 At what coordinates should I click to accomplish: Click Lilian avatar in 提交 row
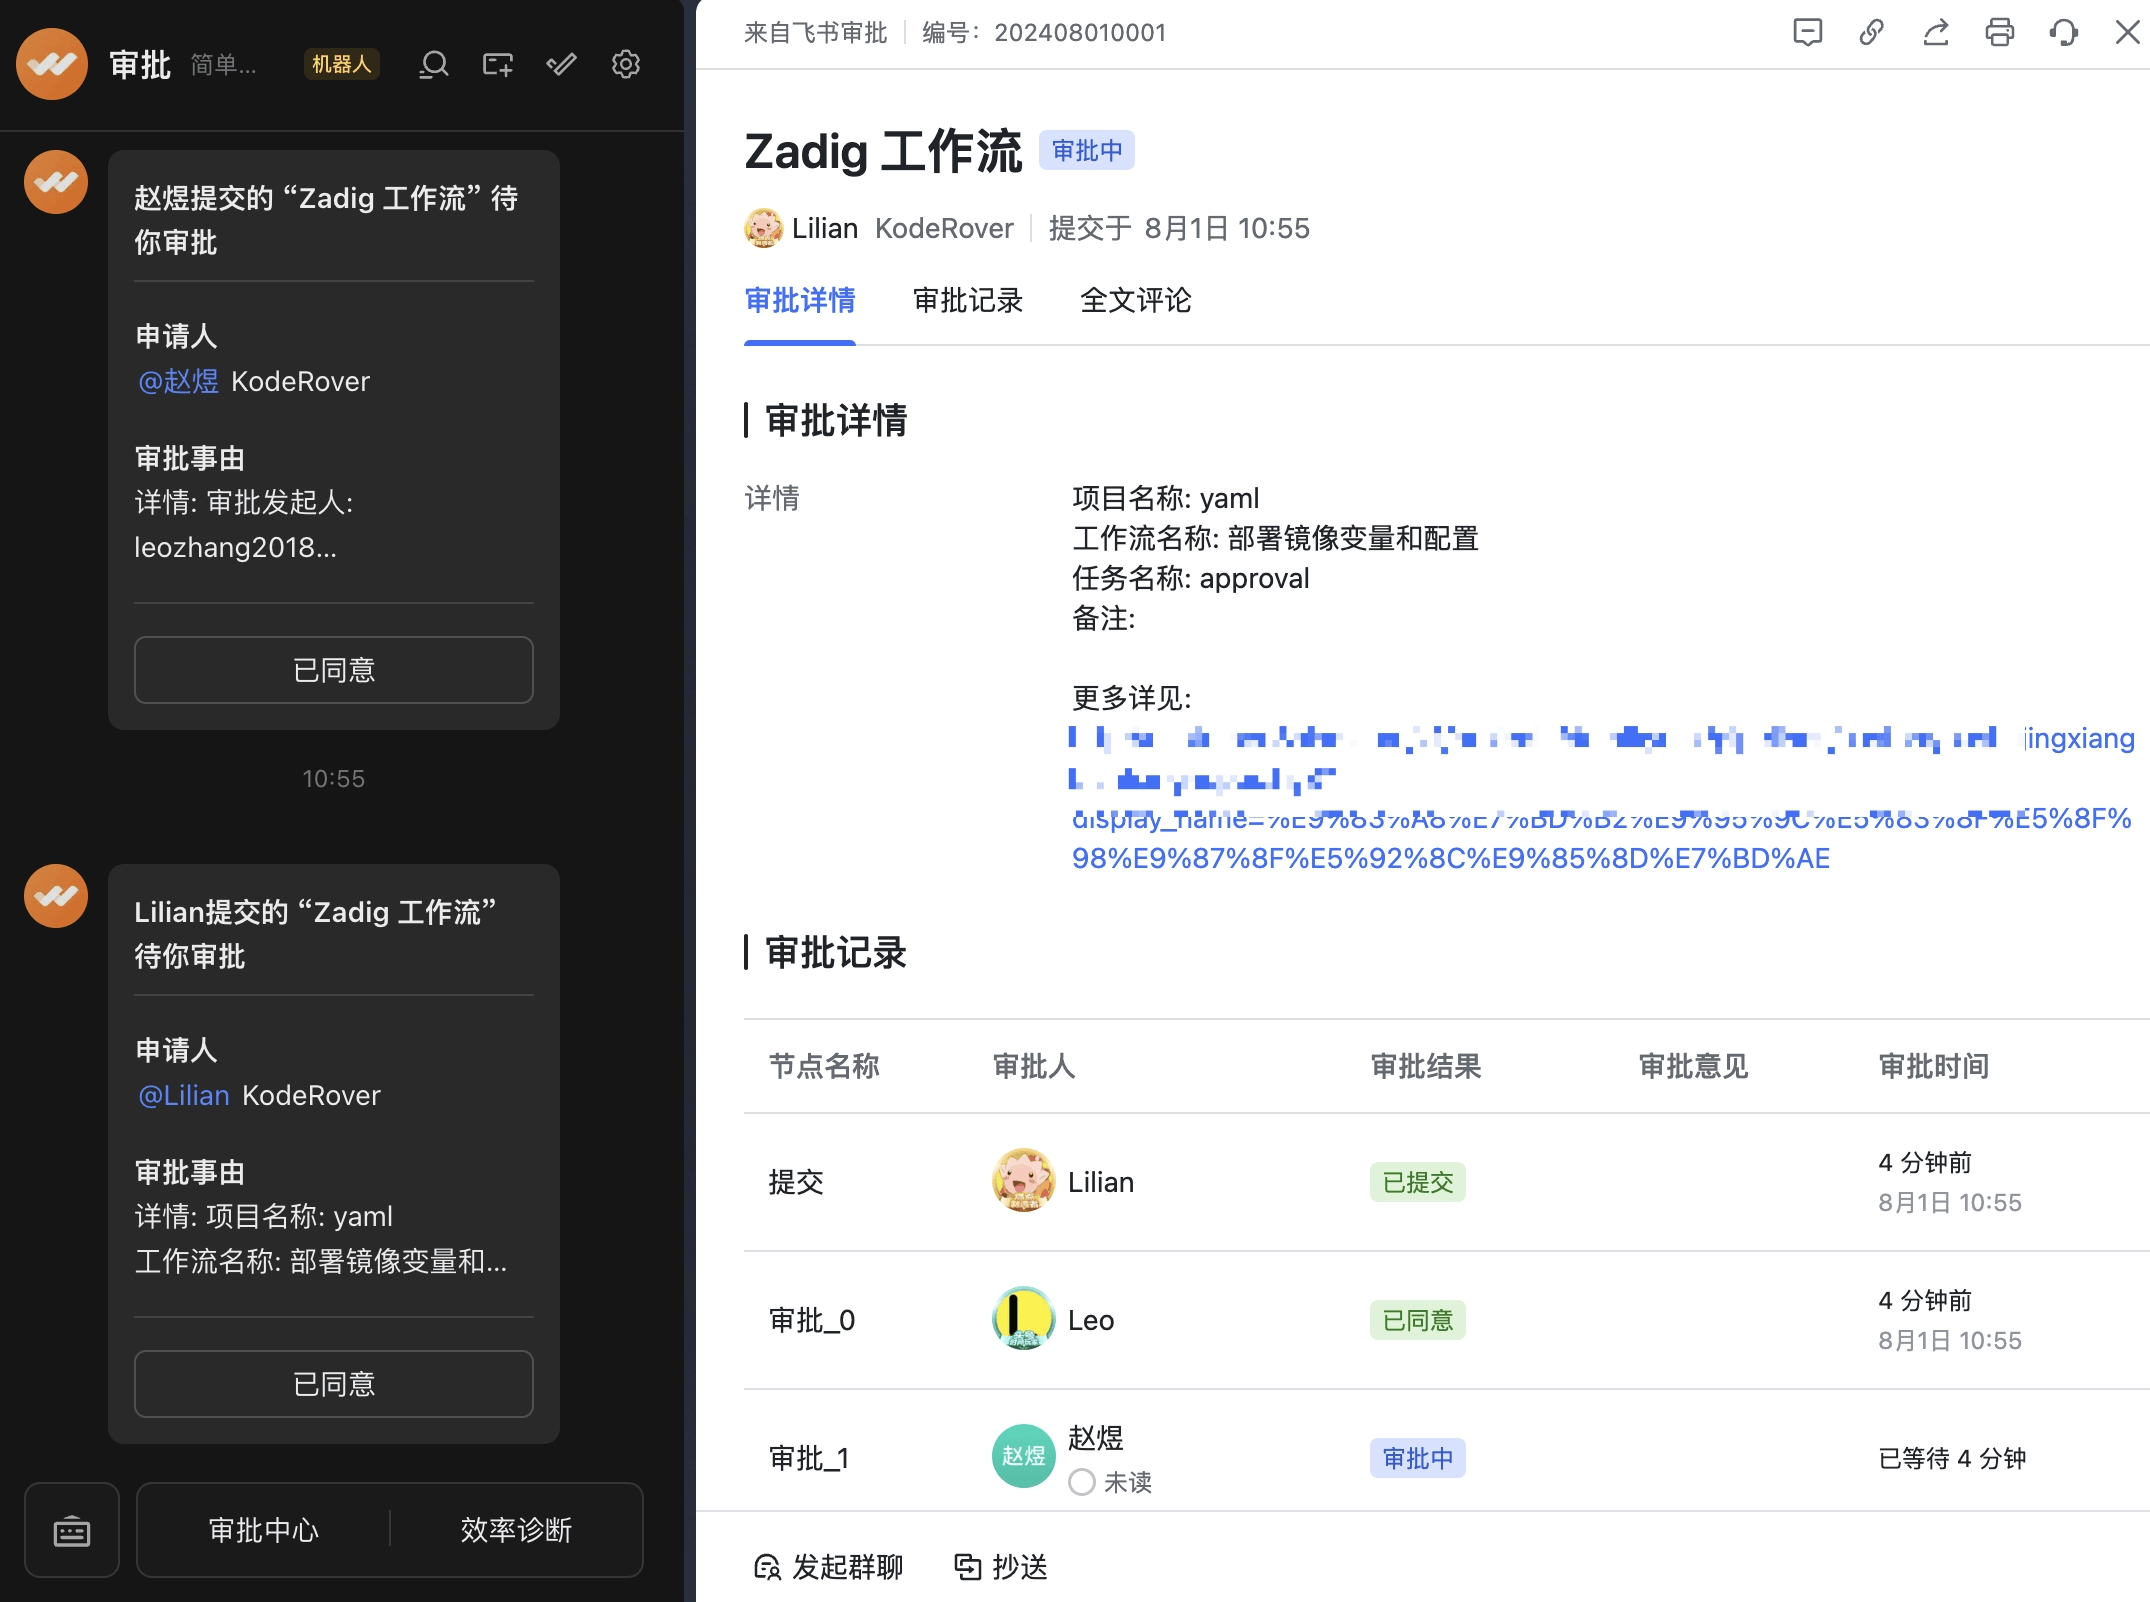coord(1023,1180)
